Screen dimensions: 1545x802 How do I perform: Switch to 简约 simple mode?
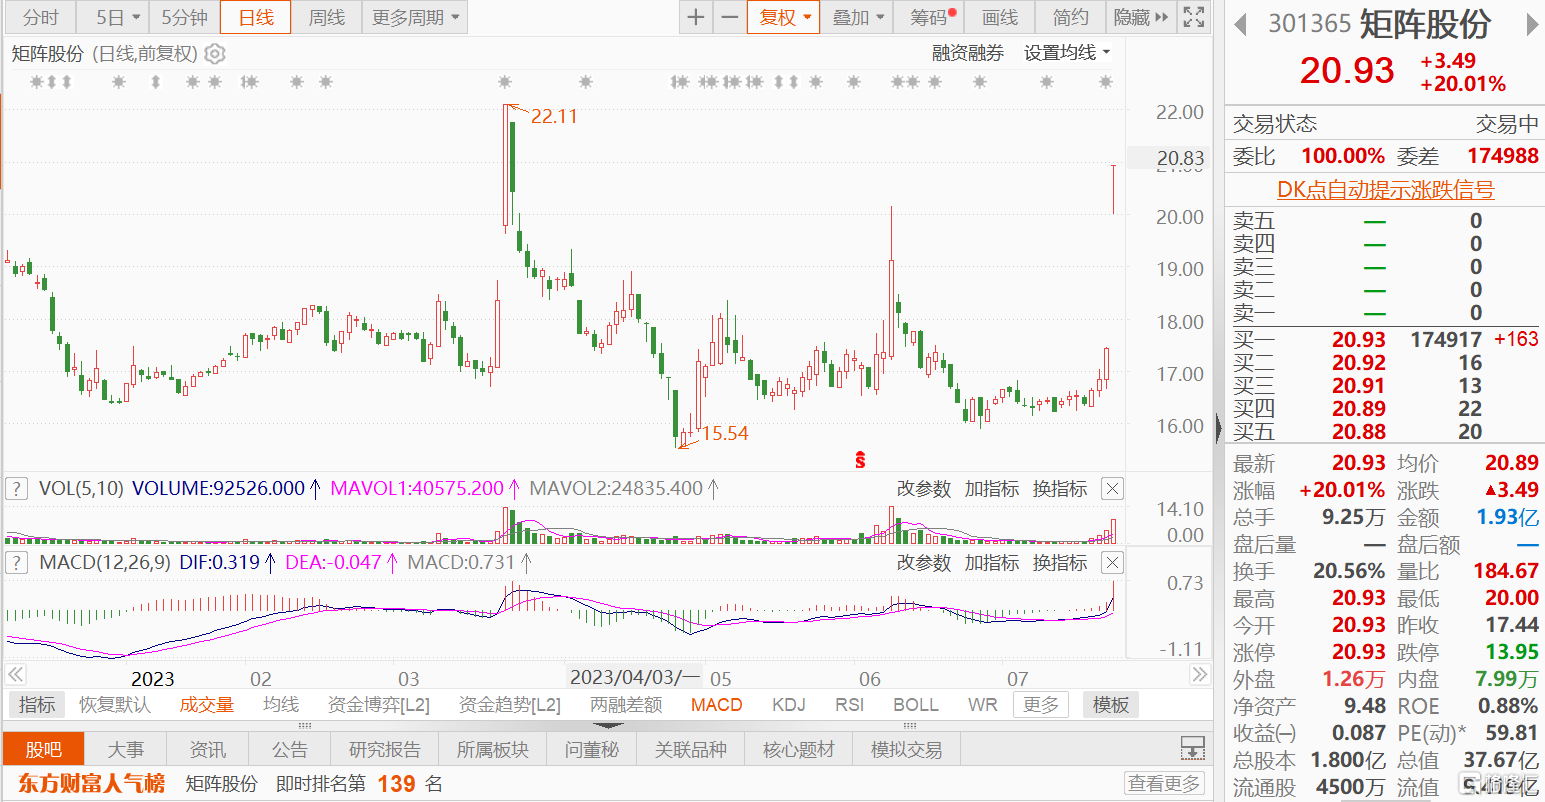[1070, 17]
